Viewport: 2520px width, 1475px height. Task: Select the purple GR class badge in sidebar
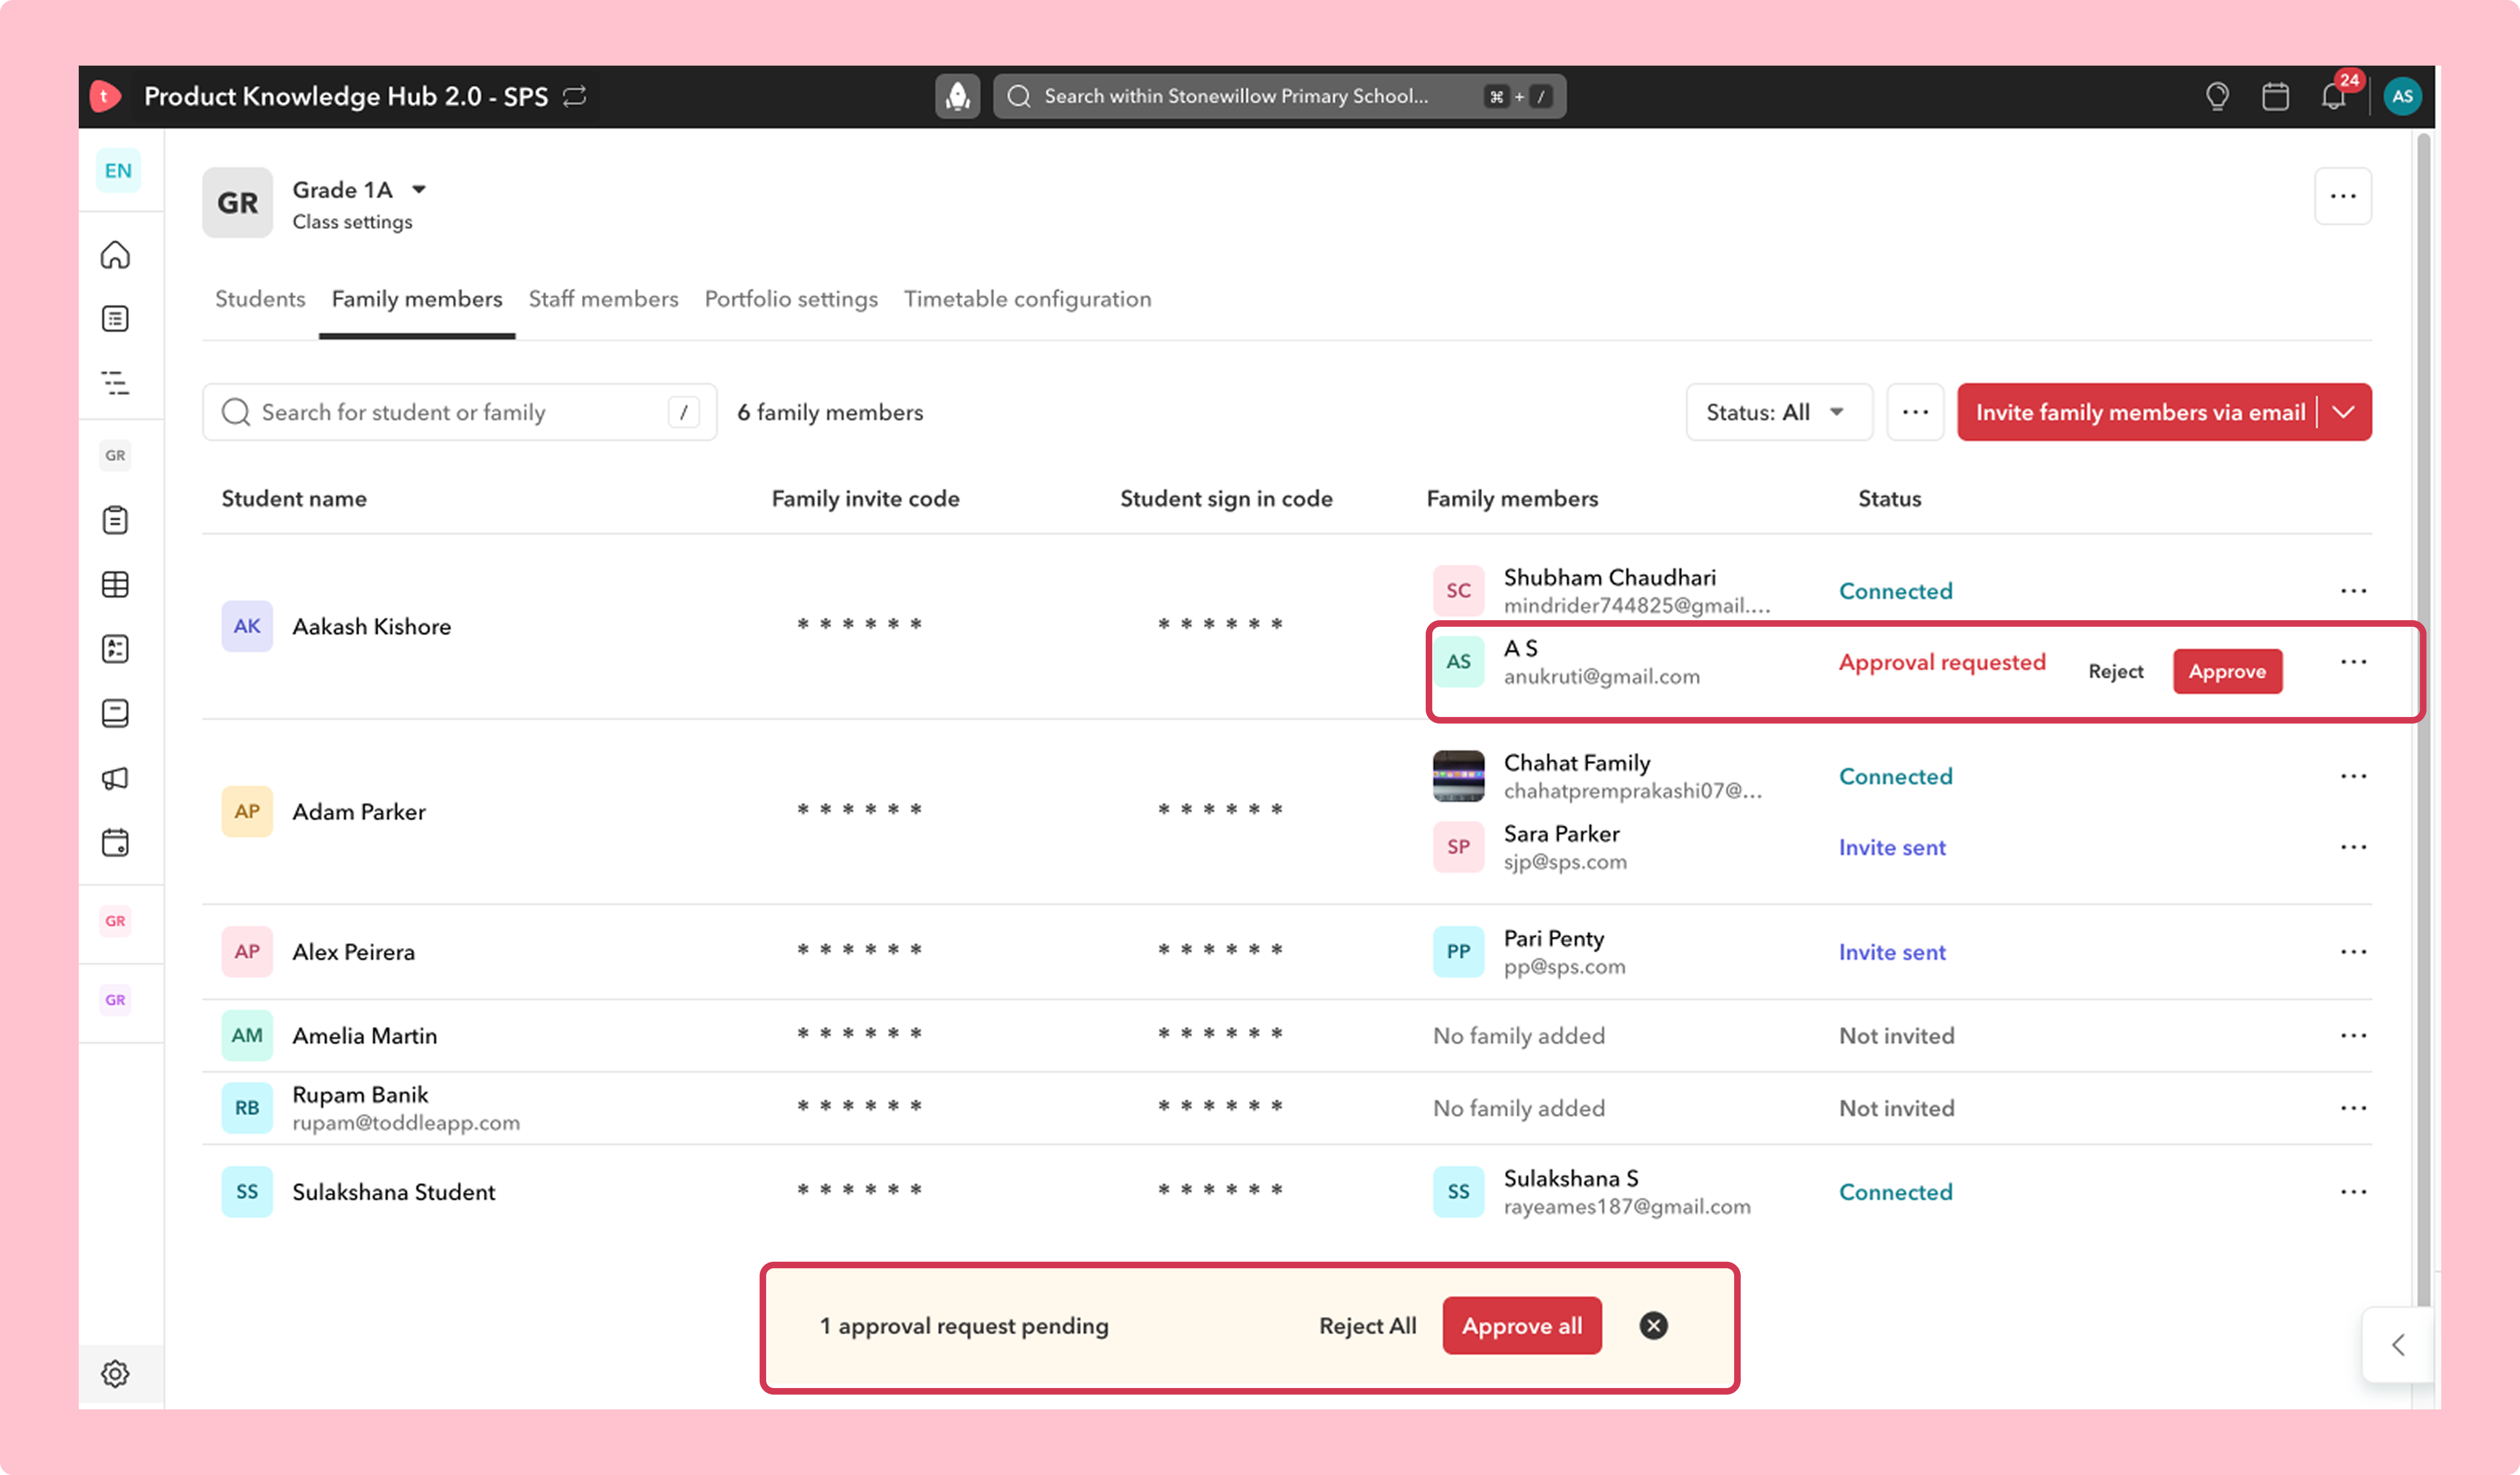(x=115, y=1000)
